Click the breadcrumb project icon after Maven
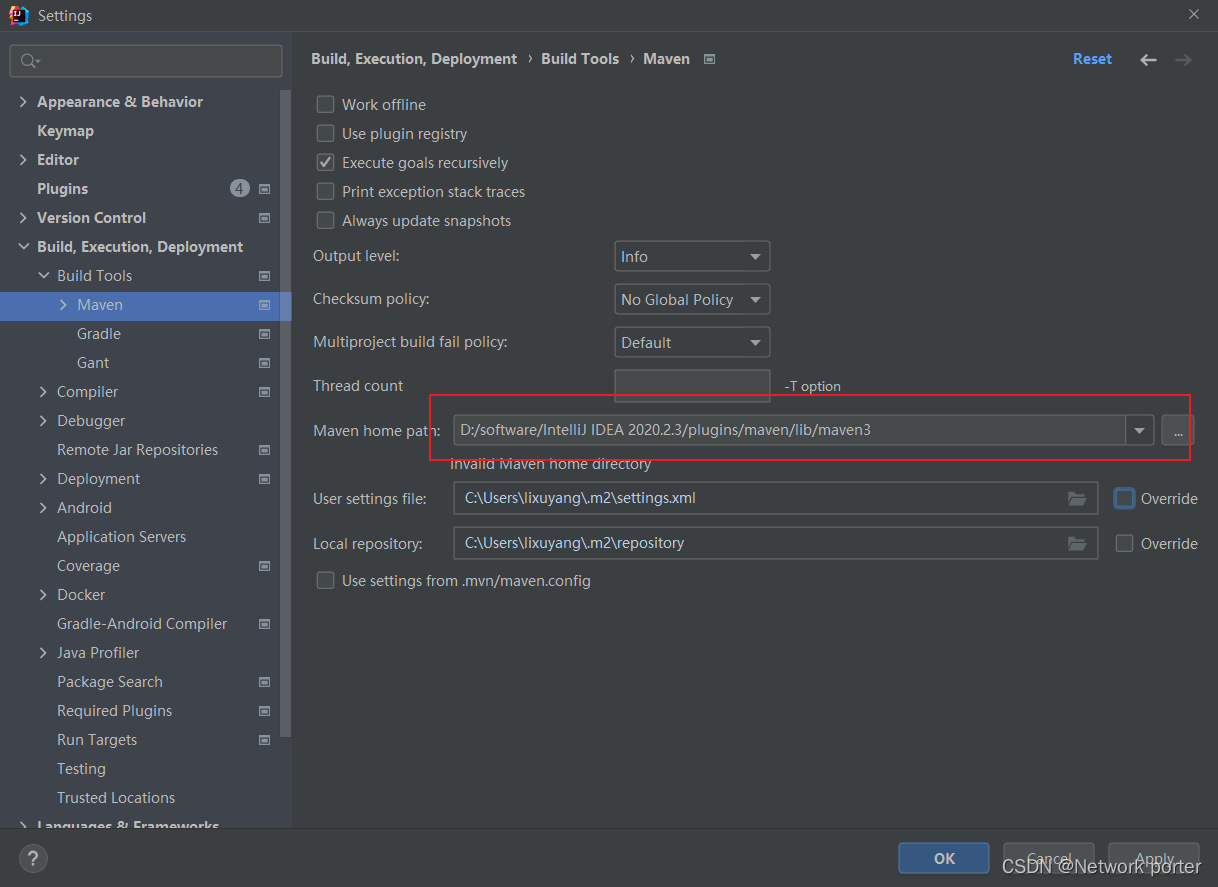Image resolution: width=1218 pixels, height=887 pixels. tap(710, 59)
